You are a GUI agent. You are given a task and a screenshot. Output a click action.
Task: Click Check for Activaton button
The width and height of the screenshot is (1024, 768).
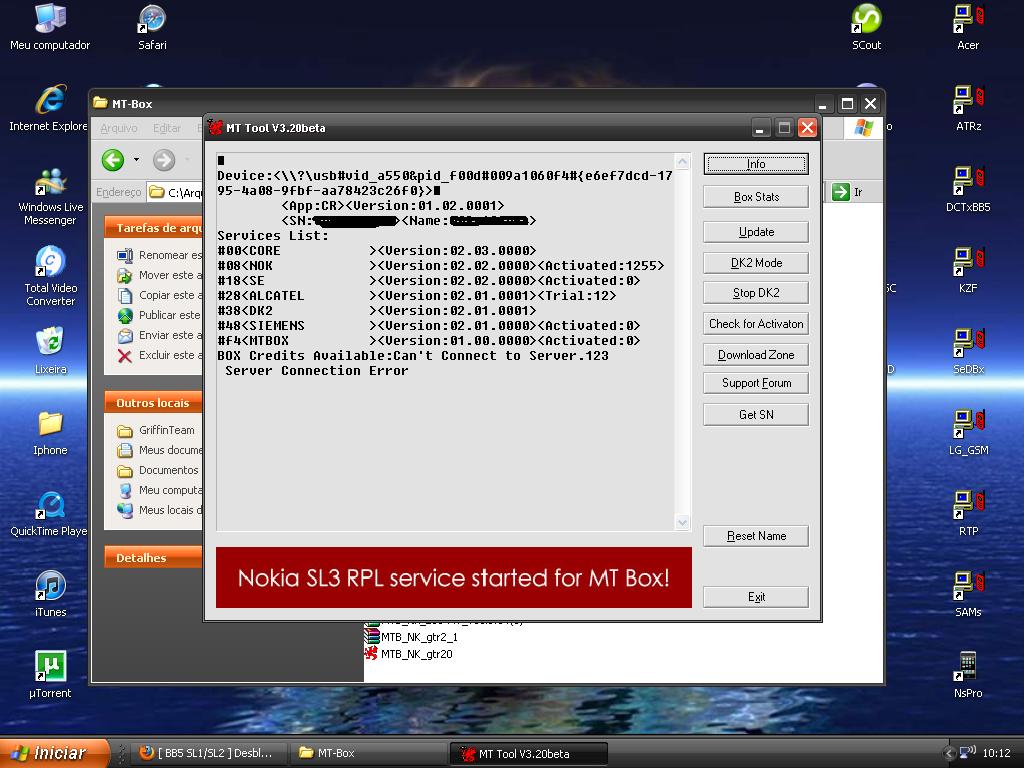pos(756,323)
